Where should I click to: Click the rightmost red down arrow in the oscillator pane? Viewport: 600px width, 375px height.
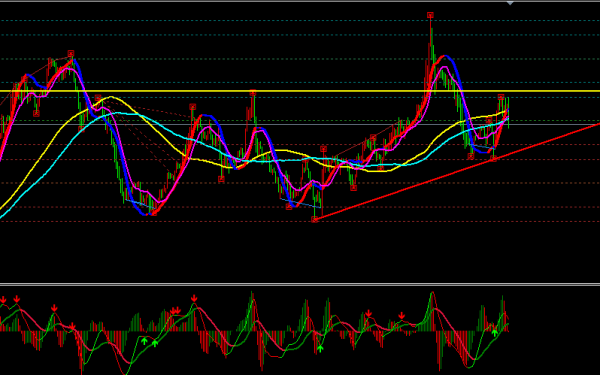tap(401, 316)
